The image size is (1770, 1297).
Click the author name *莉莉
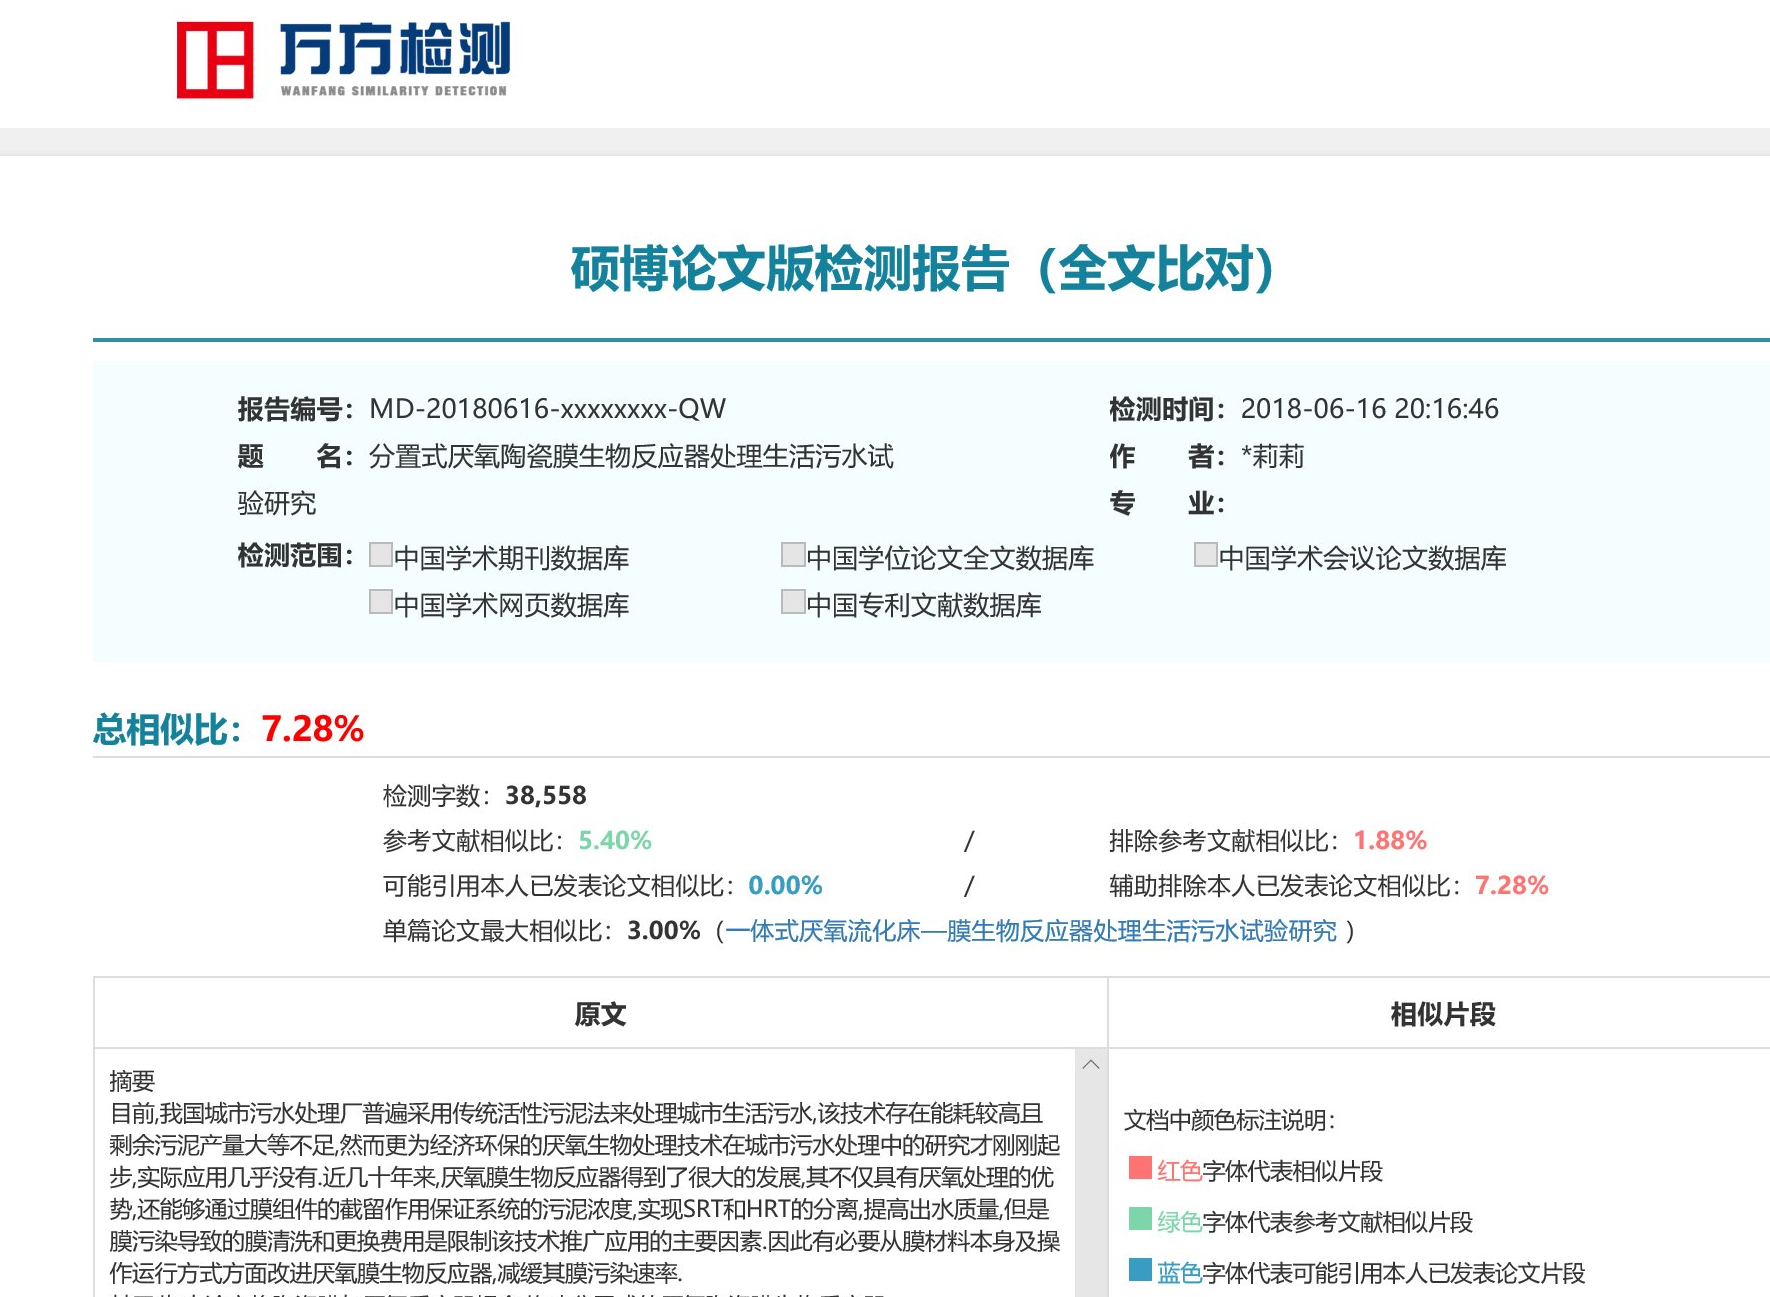(1272, 457)
